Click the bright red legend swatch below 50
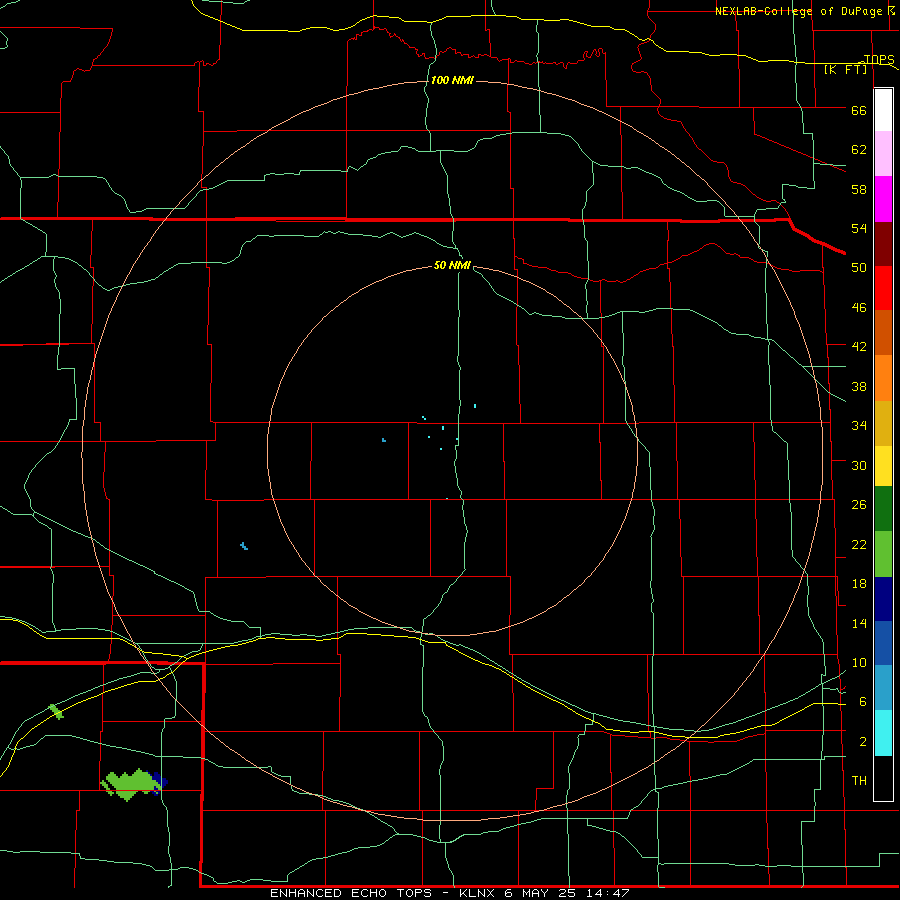 (883, 288)
